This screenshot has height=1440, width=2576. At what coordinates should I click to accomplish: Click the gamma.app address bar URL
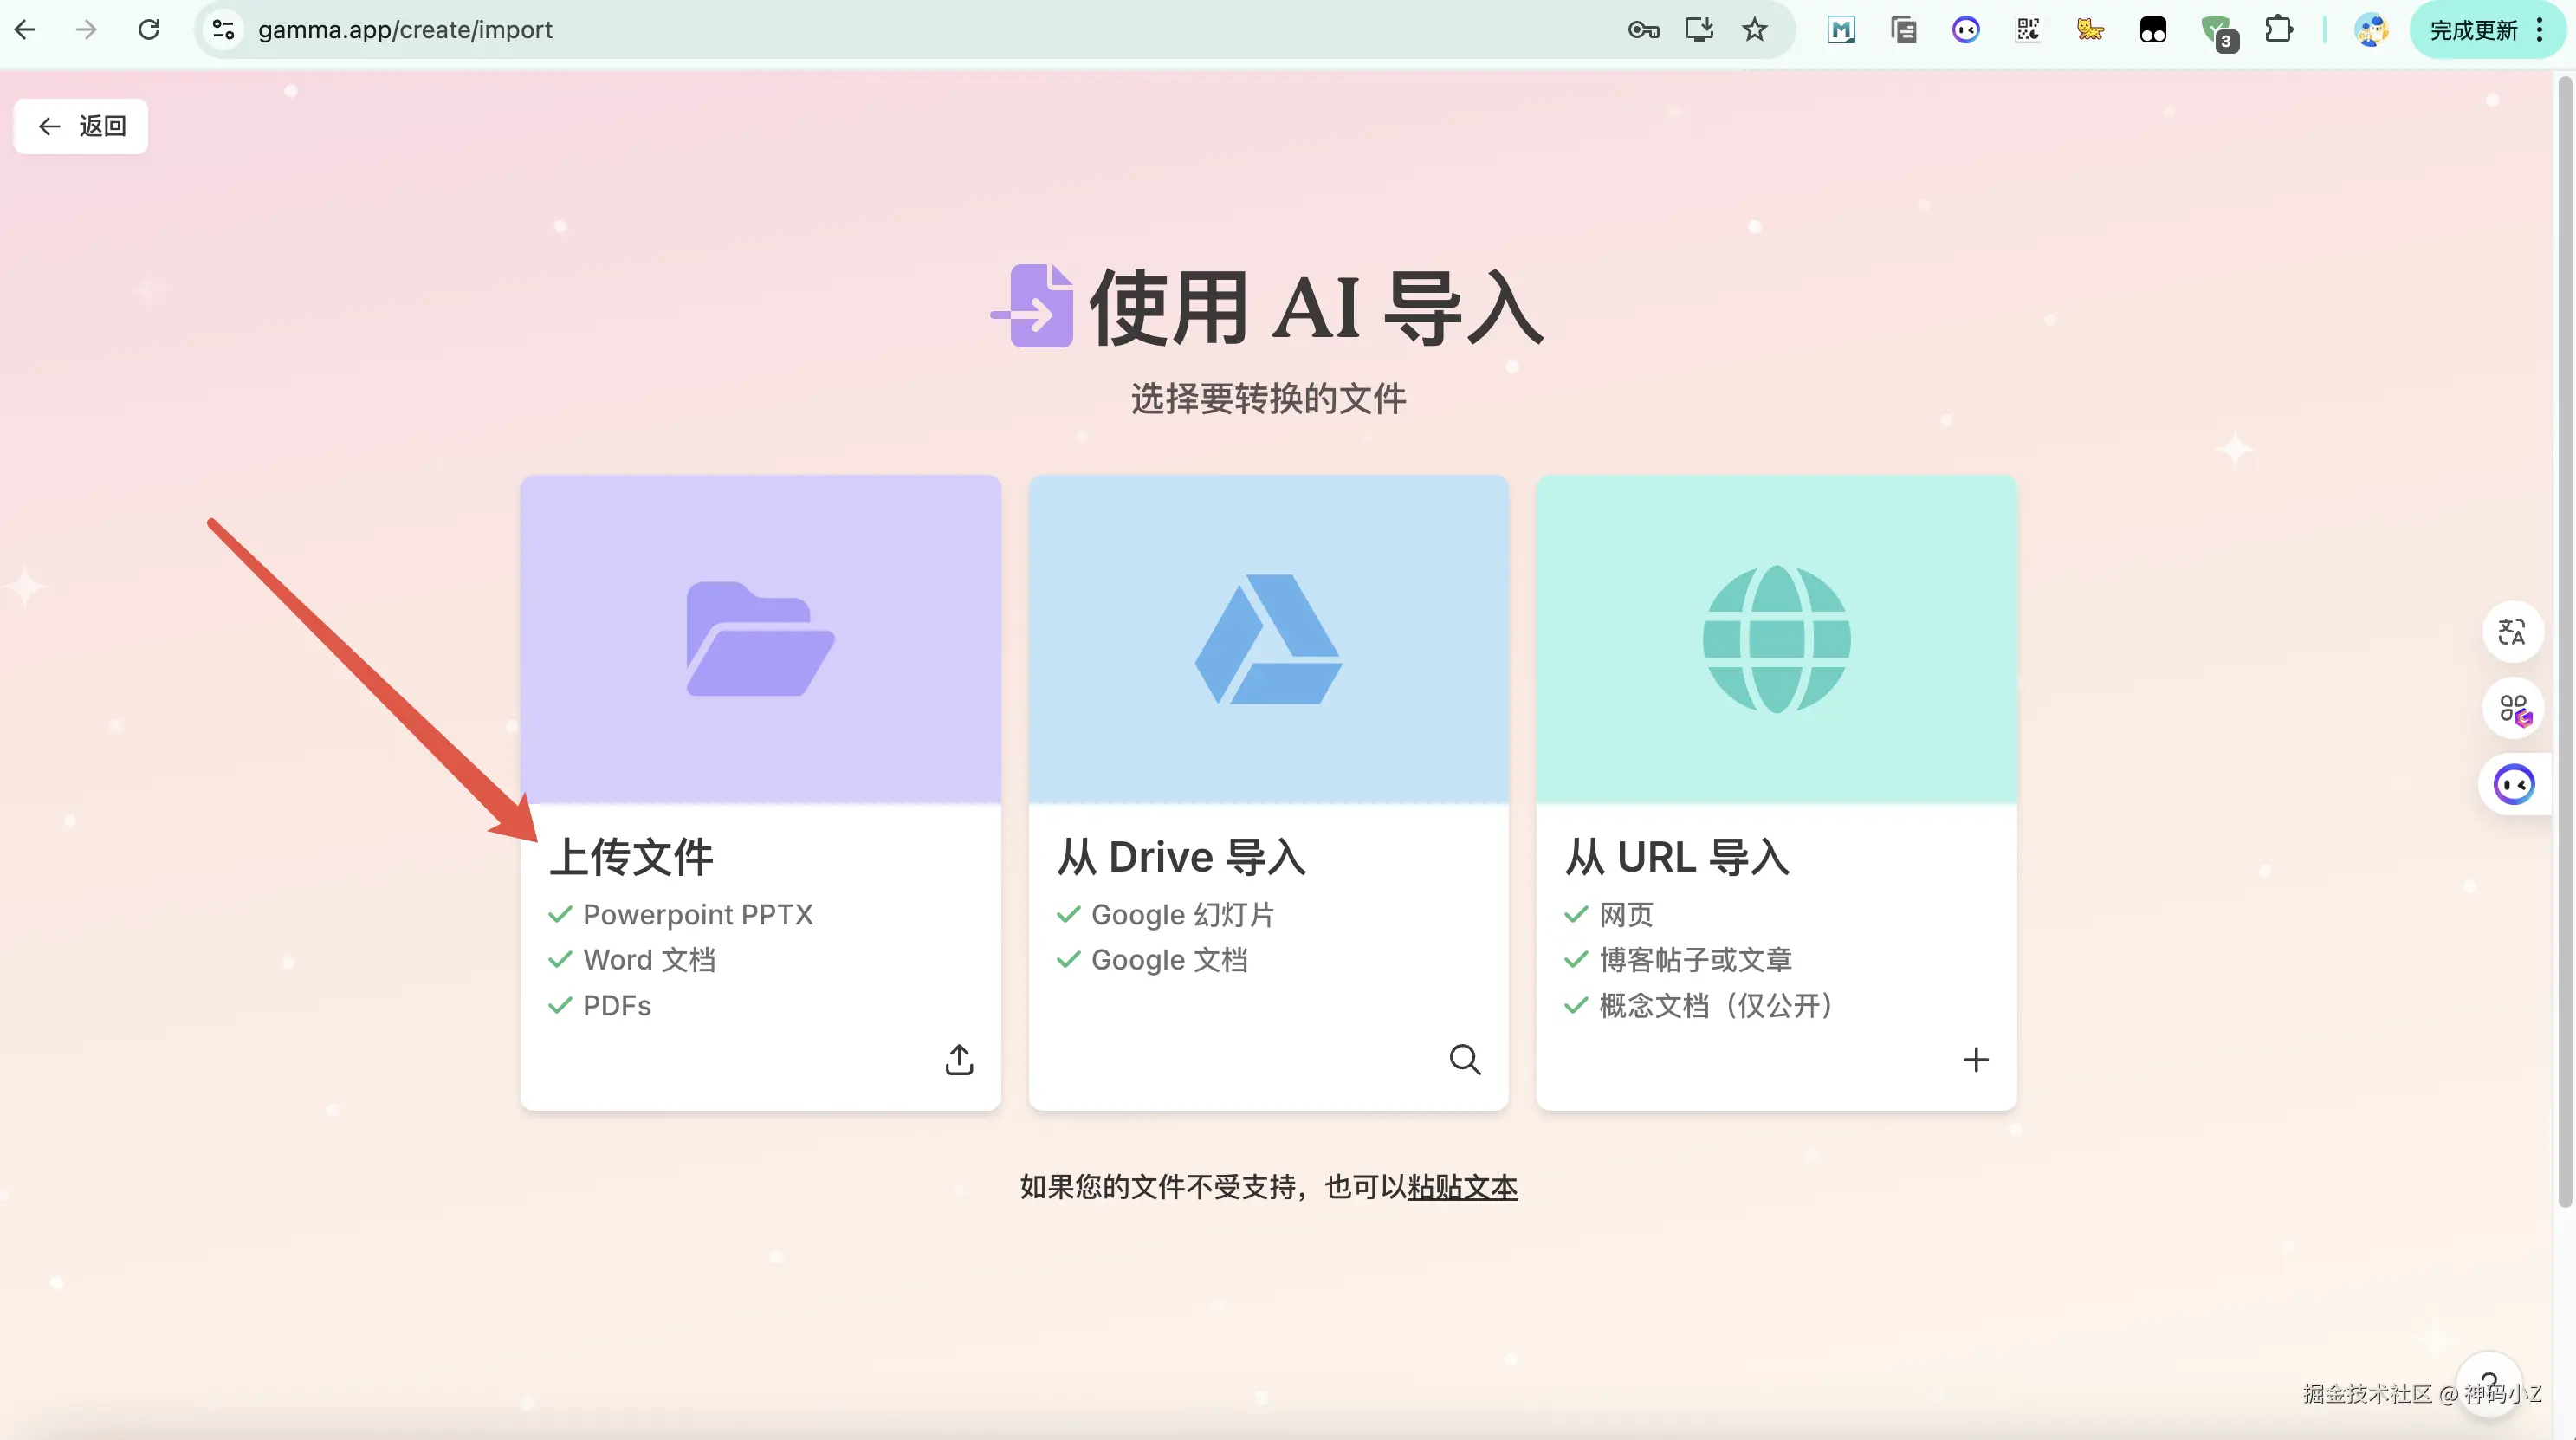[405, 30]
